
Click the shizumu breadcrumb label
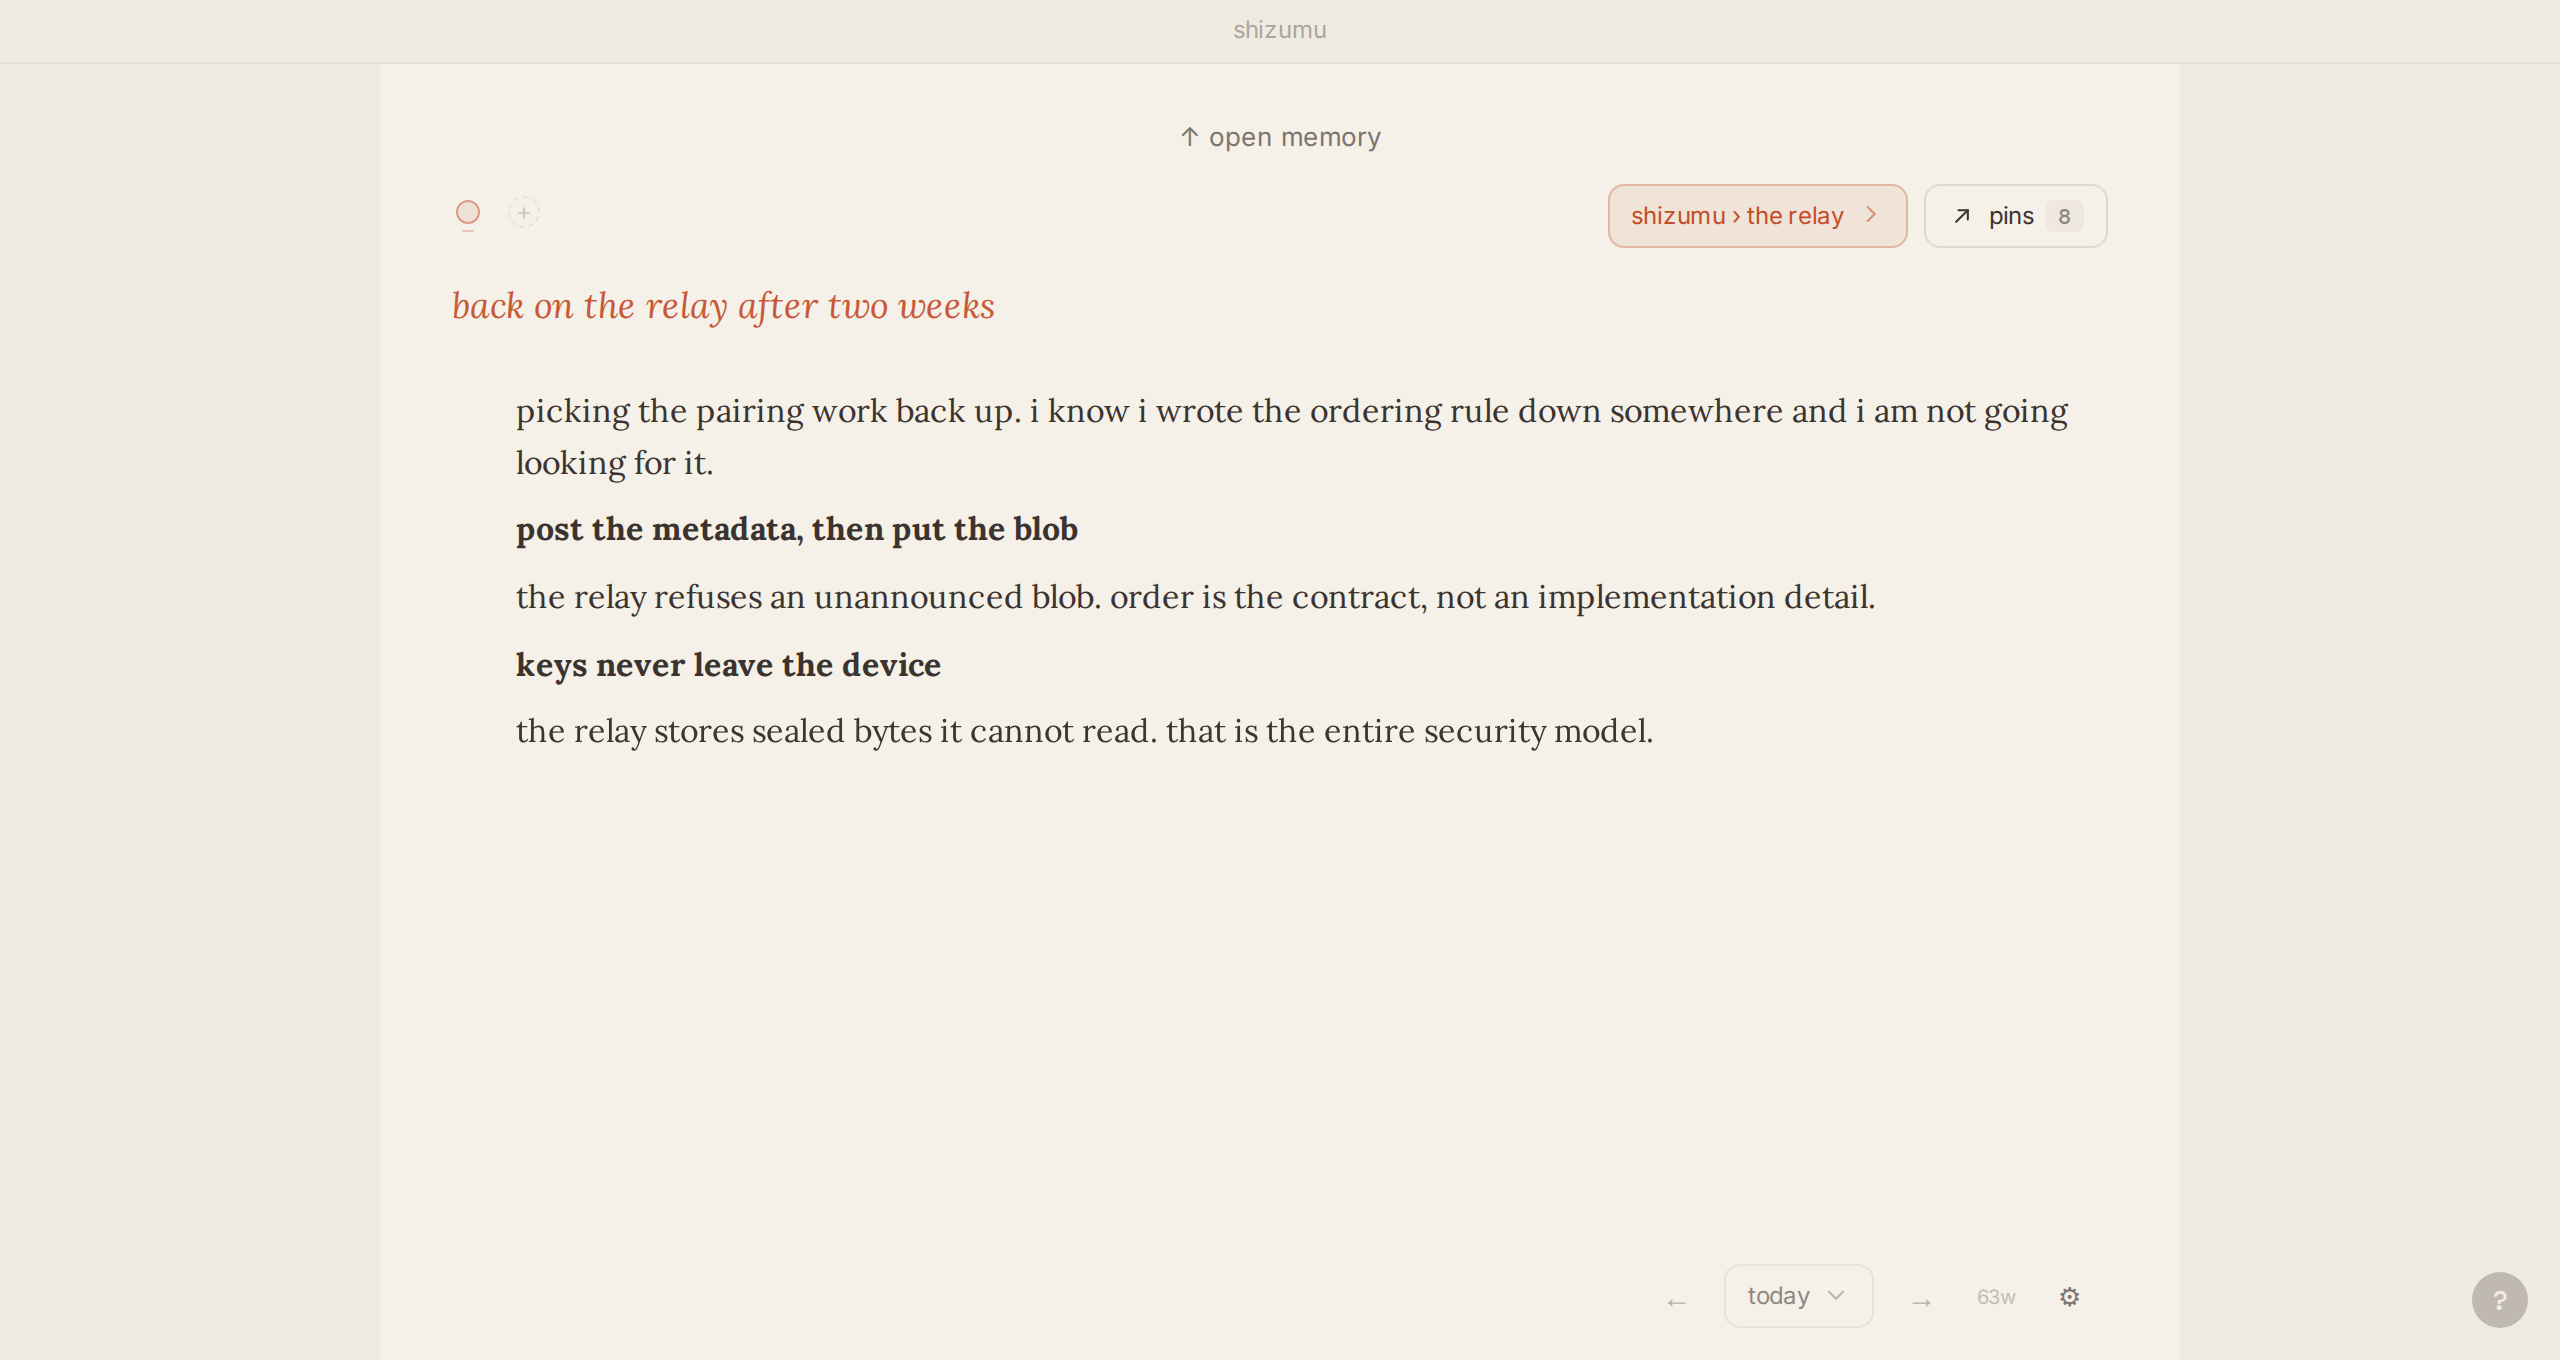1678,216
